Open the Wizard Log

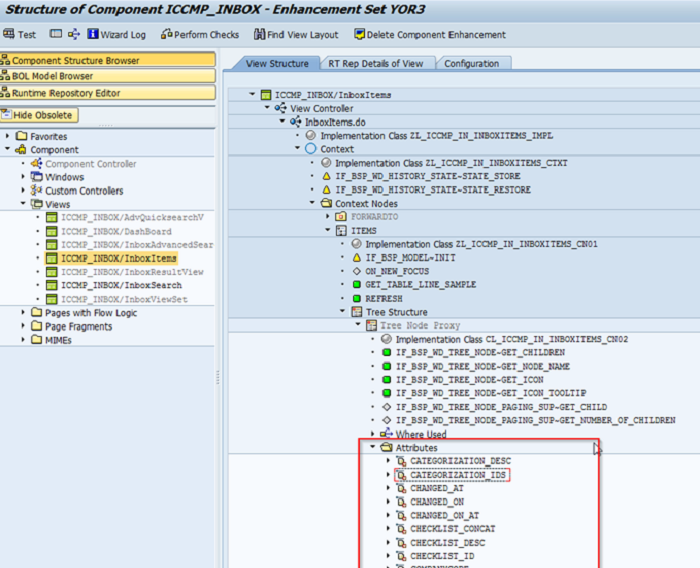click(117, 34)
